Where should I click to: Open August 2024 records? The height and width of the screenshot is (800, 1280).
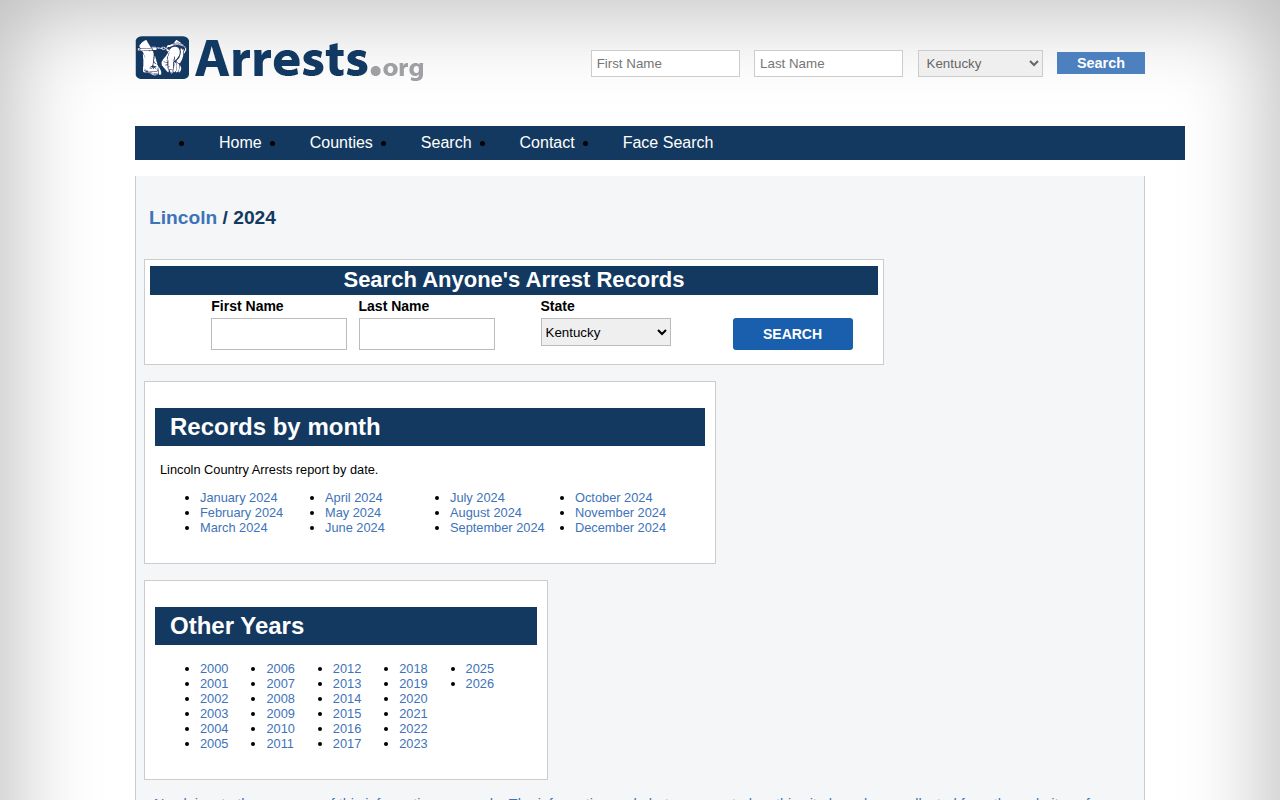pos(486,512)
